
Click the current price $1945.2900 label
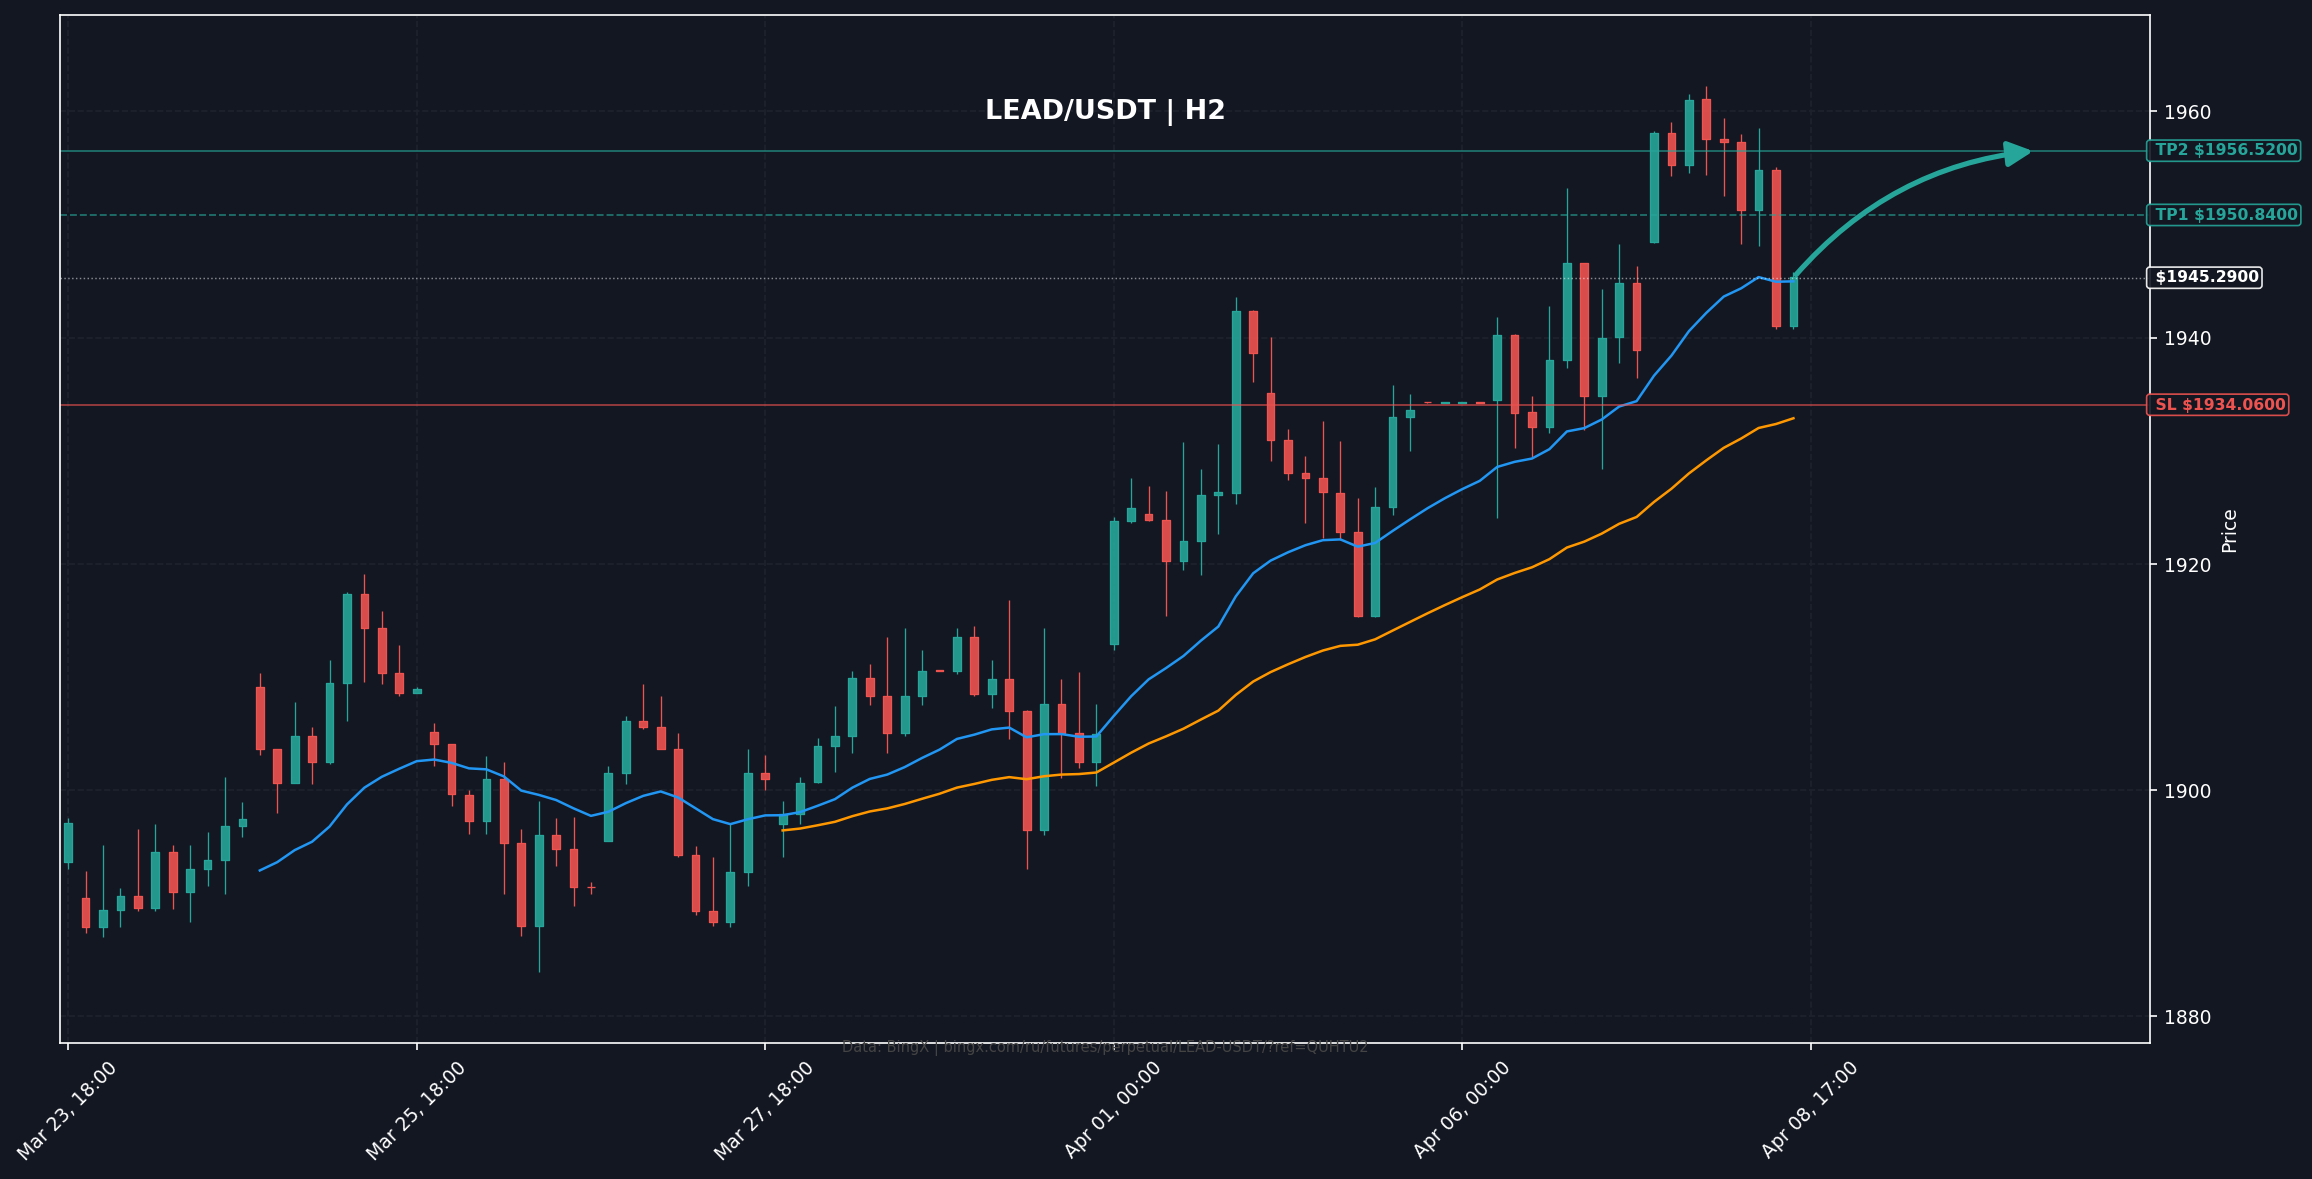[x=2206, y=277]
